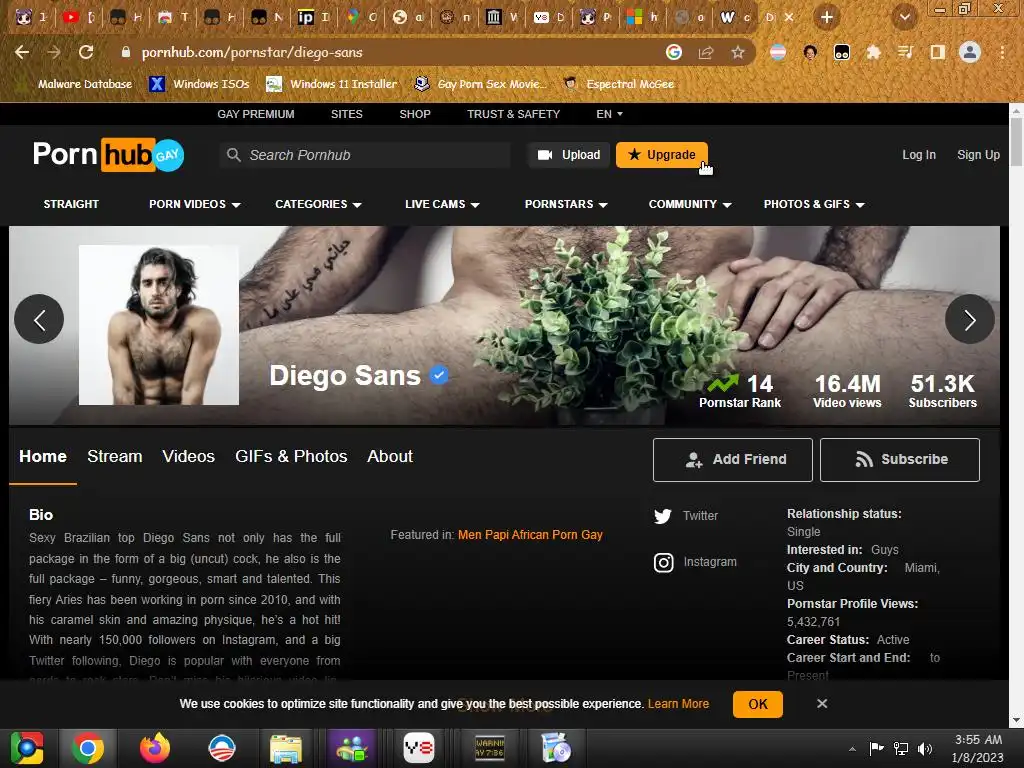The width and height of the screenshot is (1024, 768).
Task: Close the currently active tab
Action: click(789, 18)
